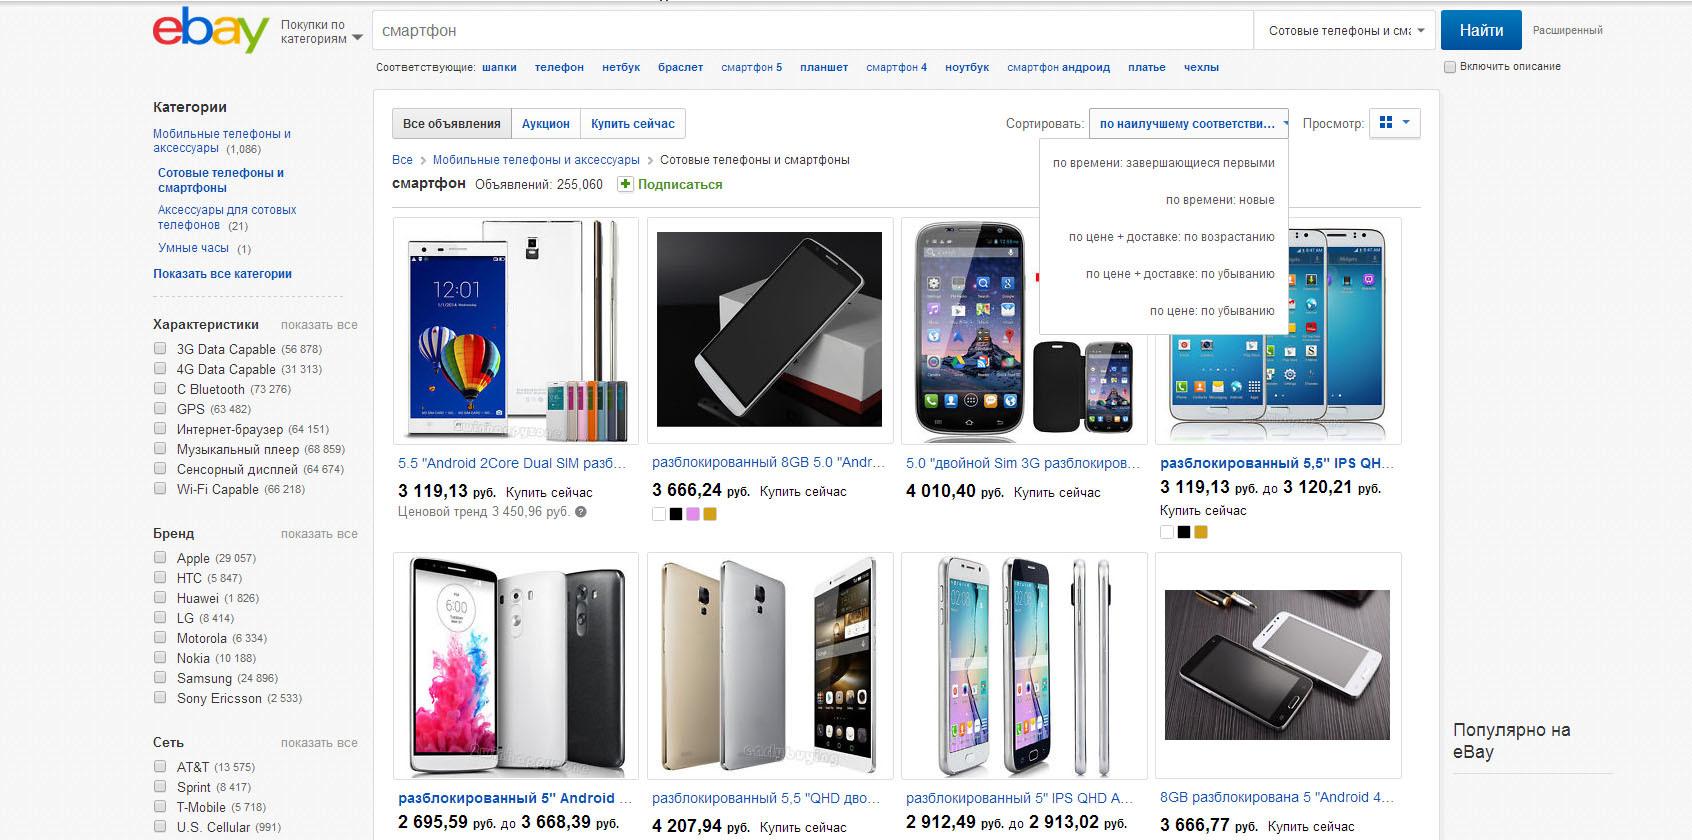This screenshot has width=1692, height=840.
Task: Tick the include description checkbox
Action: click(1450, 67)
